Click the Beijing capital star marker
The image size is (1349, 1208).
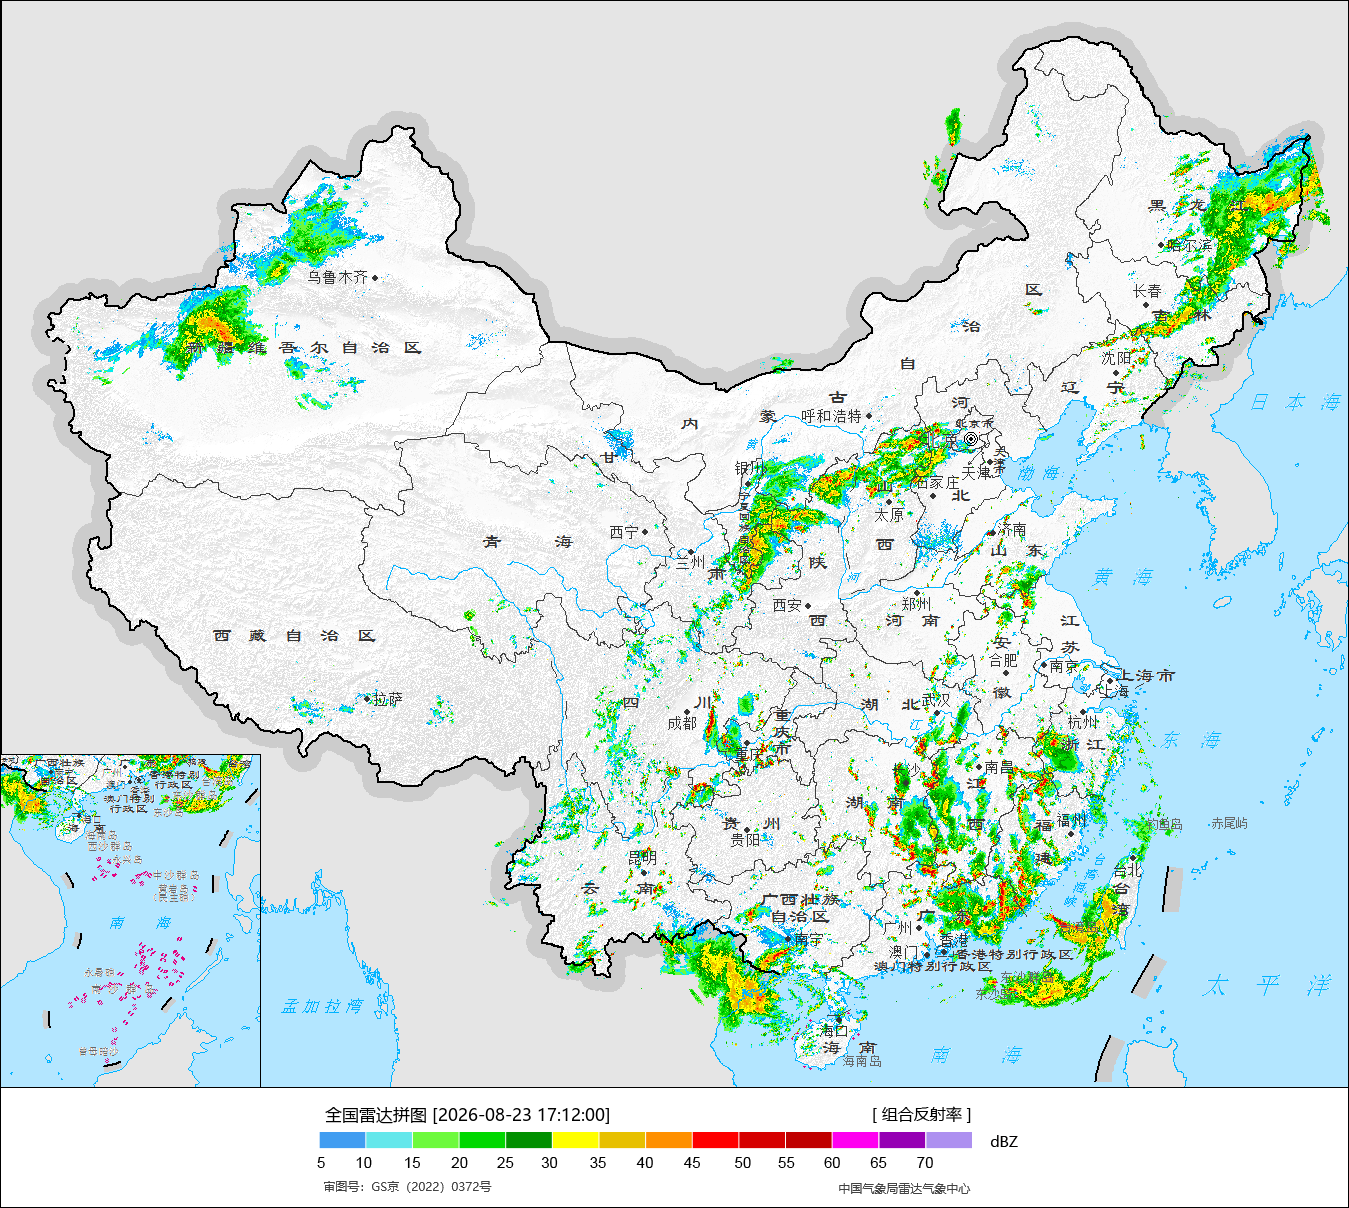click(970, 439)
